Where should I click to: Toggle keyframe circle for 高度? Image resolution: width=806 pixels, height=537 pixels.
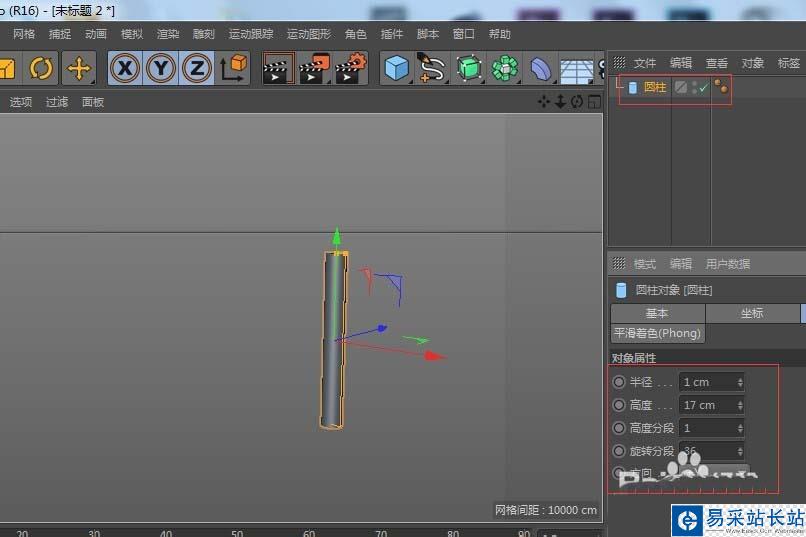619,405
